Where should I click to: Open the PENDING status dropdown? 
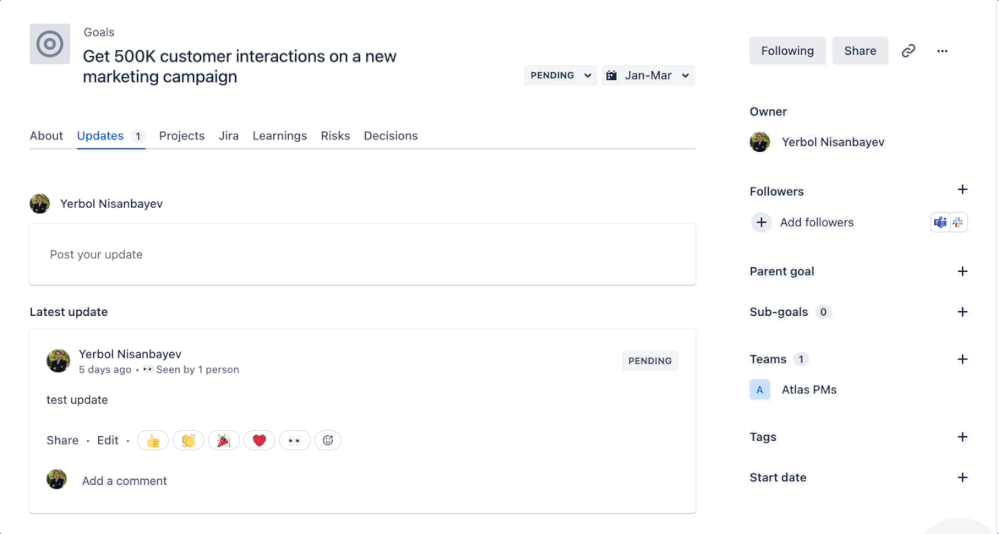click(561, 75)
